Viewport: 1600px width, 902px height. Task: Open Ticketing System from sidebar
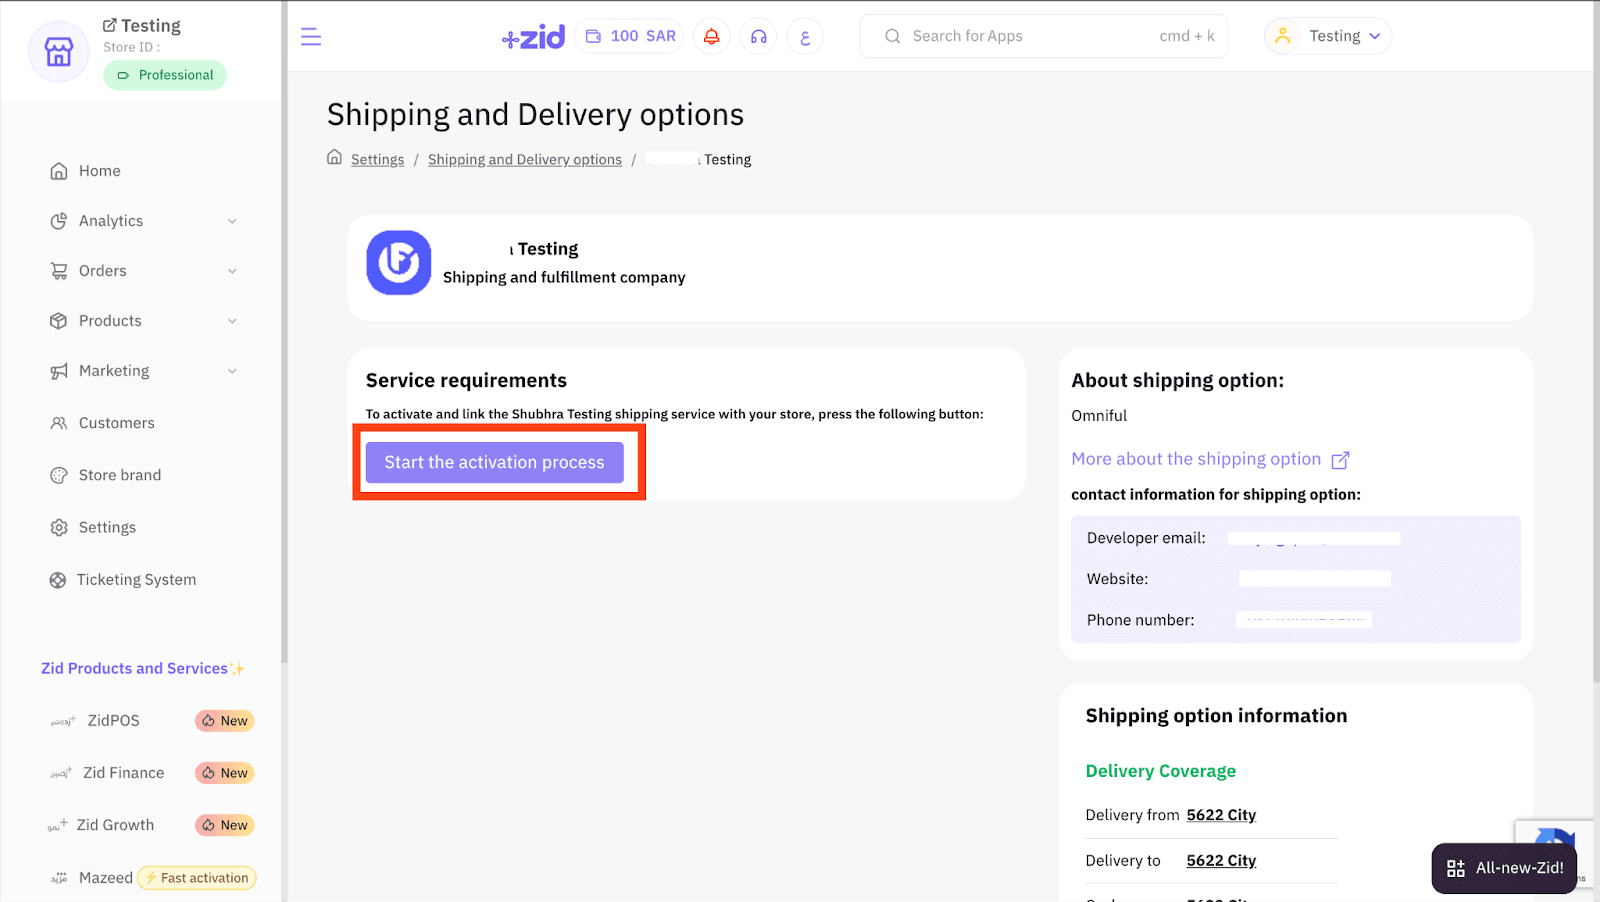[x=136, y=580]
